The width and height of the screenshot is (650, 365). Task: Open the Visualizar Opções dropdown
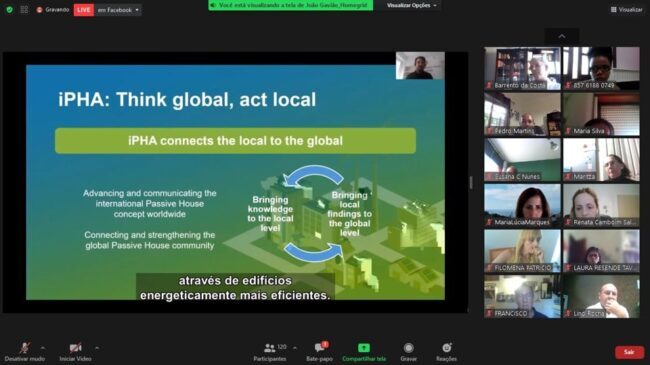[x=411, y=5]
